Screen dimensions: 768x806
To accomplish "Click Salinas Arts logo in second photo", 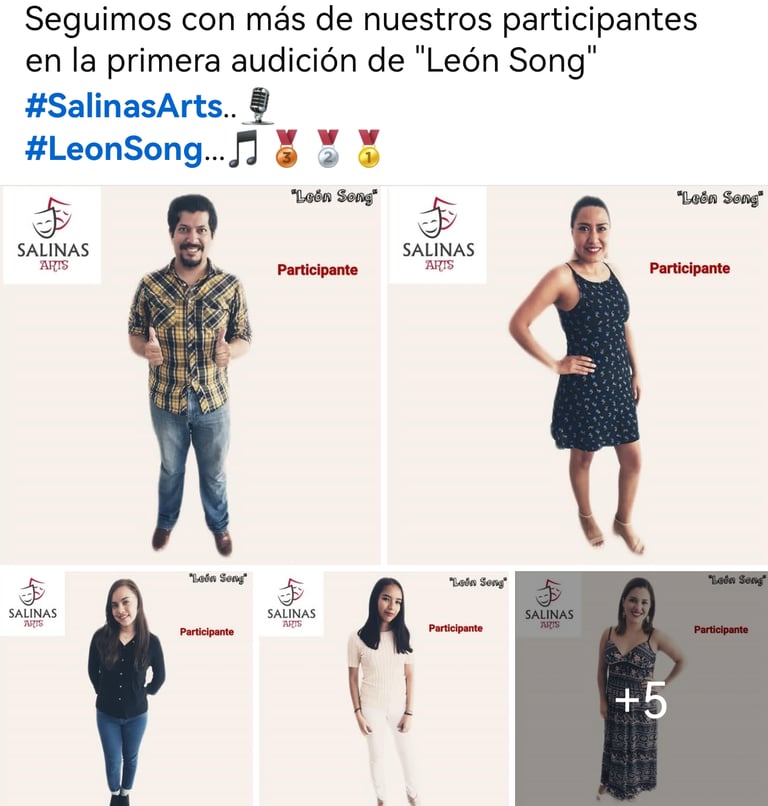I will 437,235.
